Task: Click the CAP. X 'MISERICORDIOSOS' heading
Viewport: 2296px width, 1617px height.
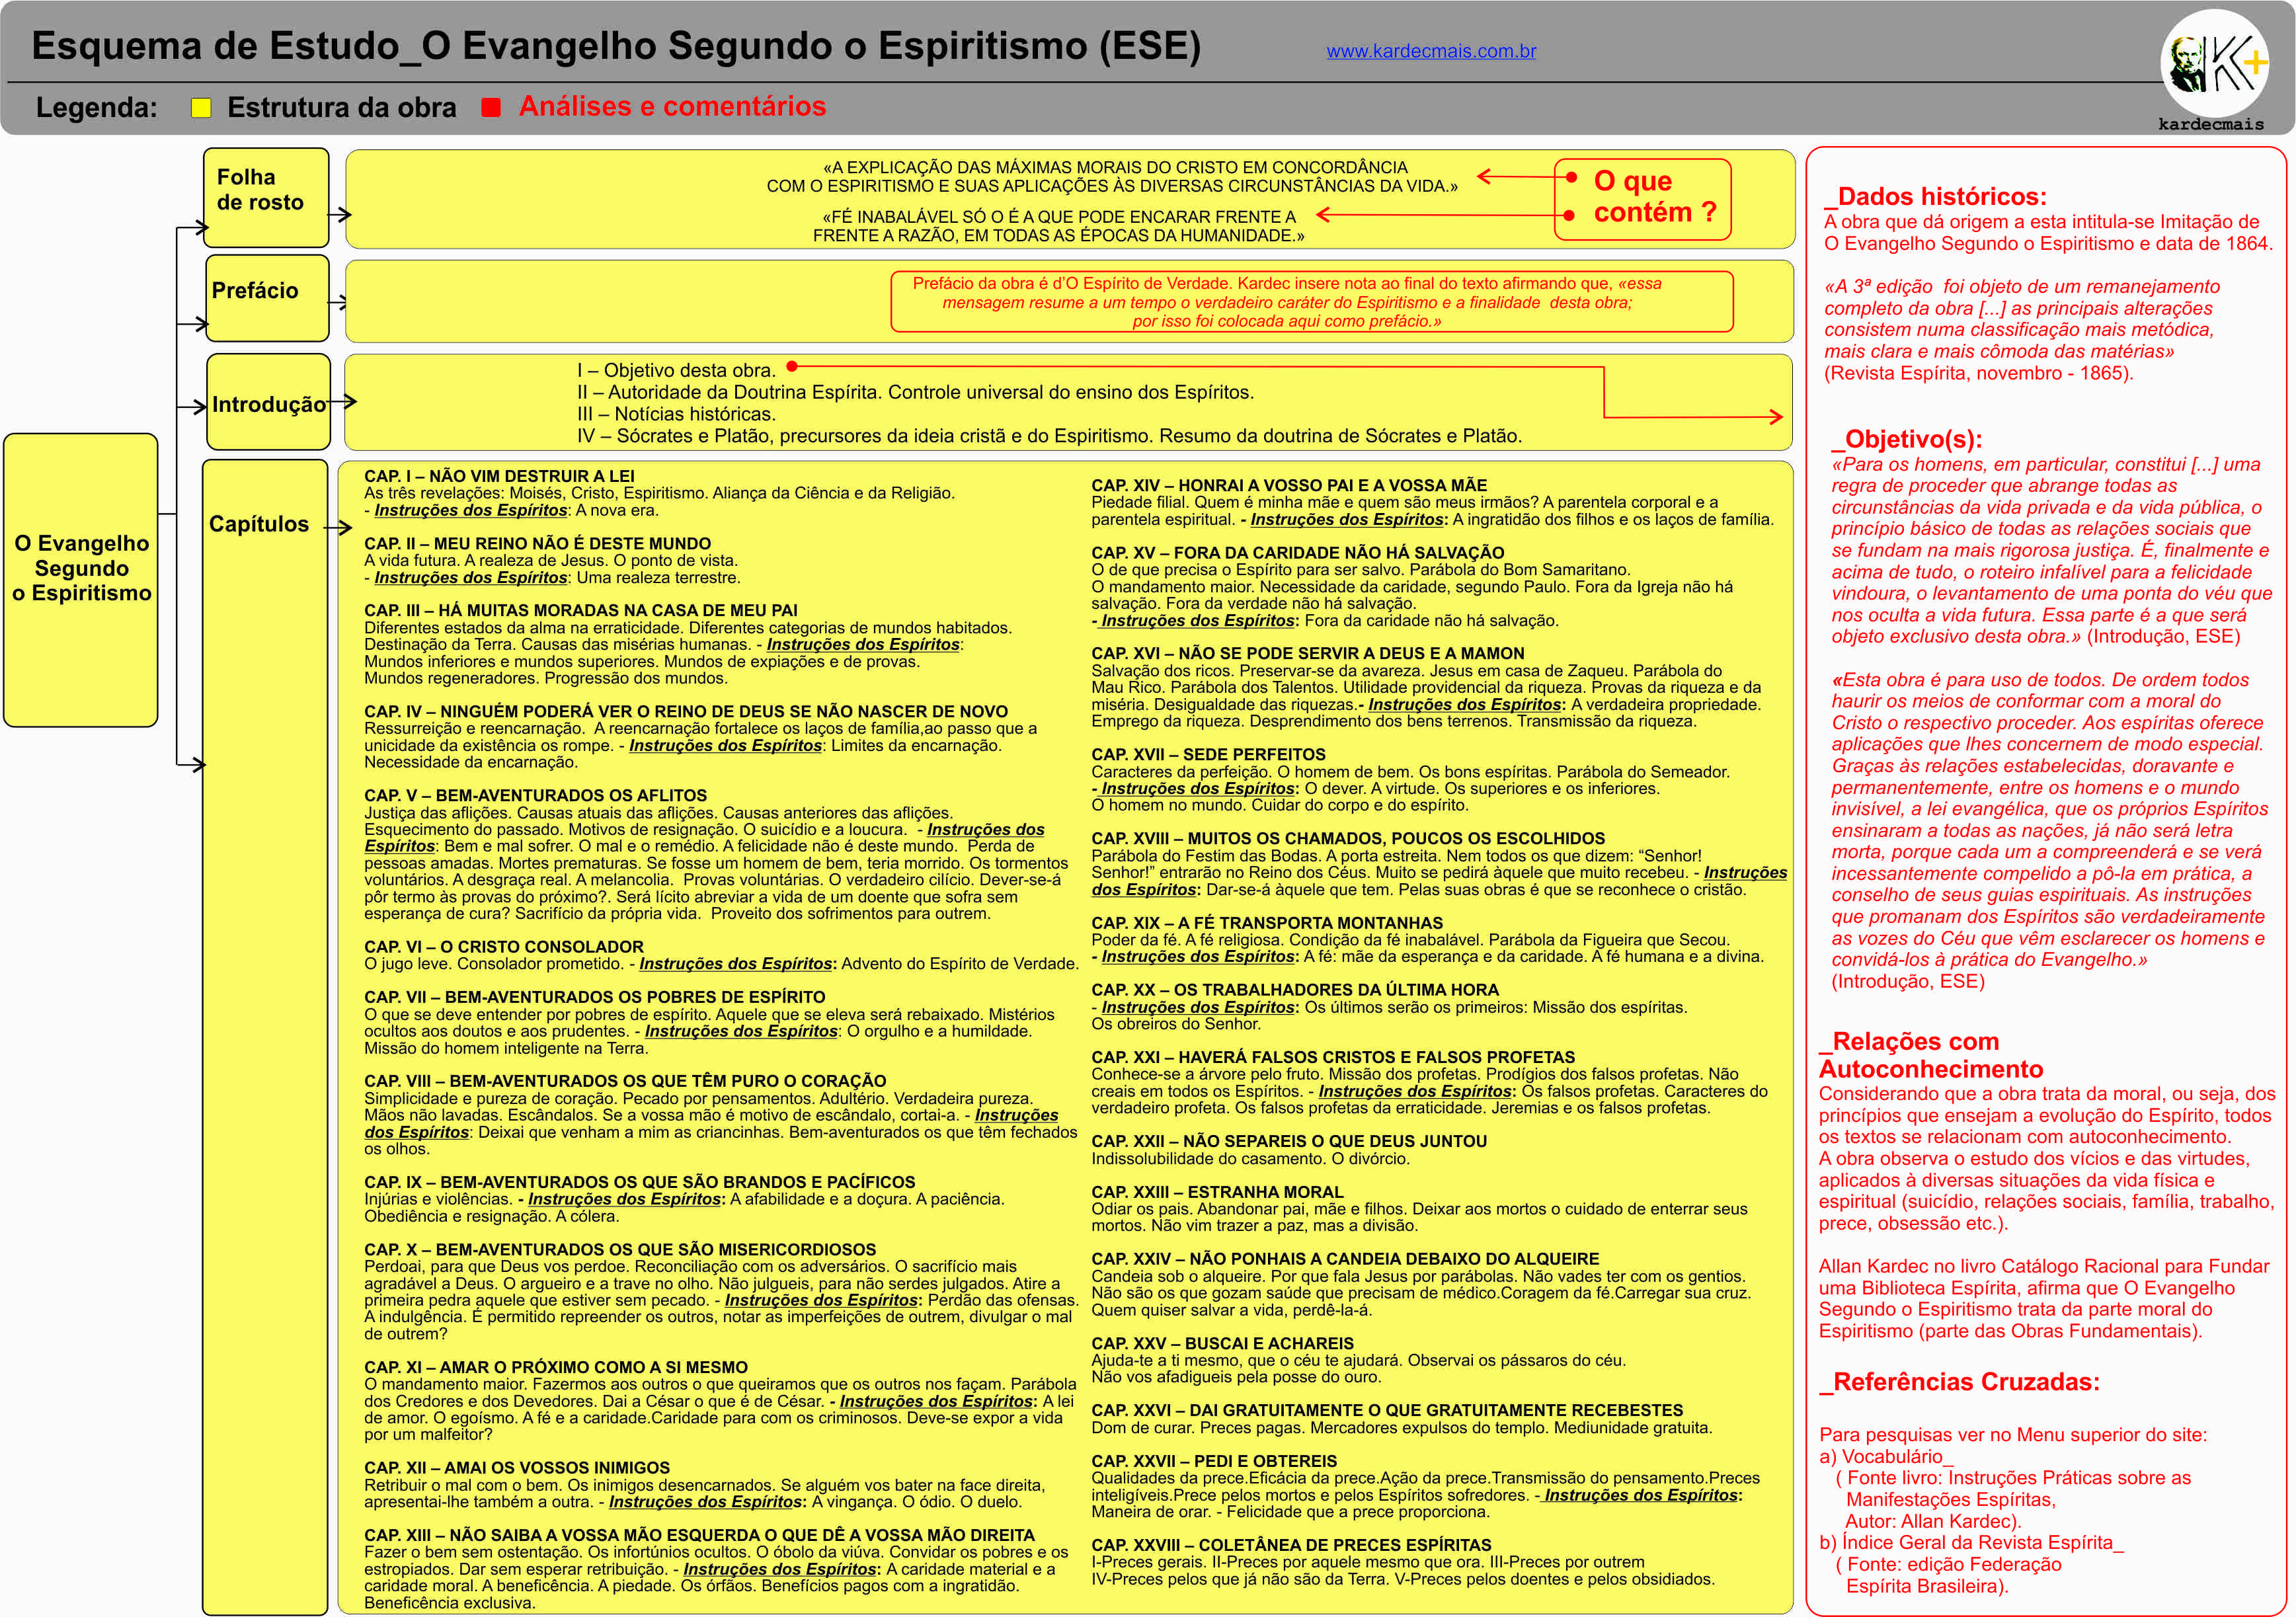Action: pyautogui.click(x=620, y=1249)
